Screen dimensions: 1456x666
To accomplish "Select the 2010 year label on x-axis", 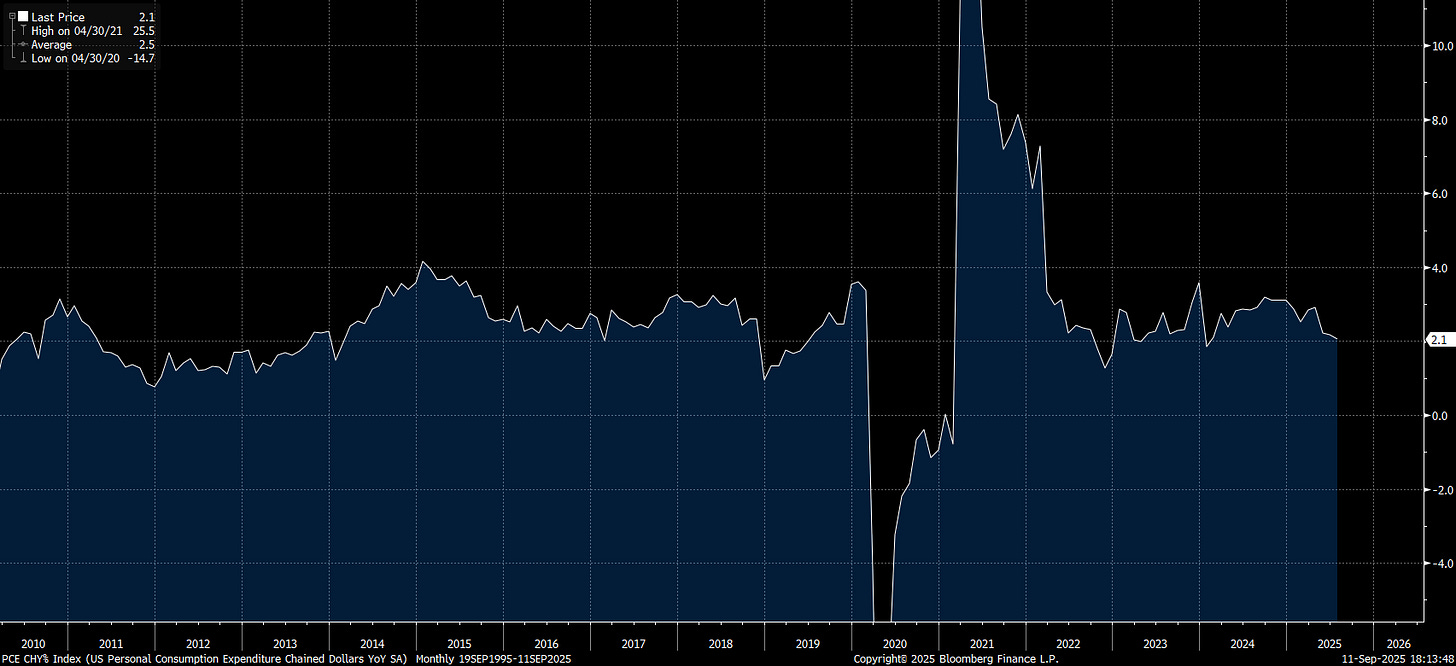I will pos(33,644).
